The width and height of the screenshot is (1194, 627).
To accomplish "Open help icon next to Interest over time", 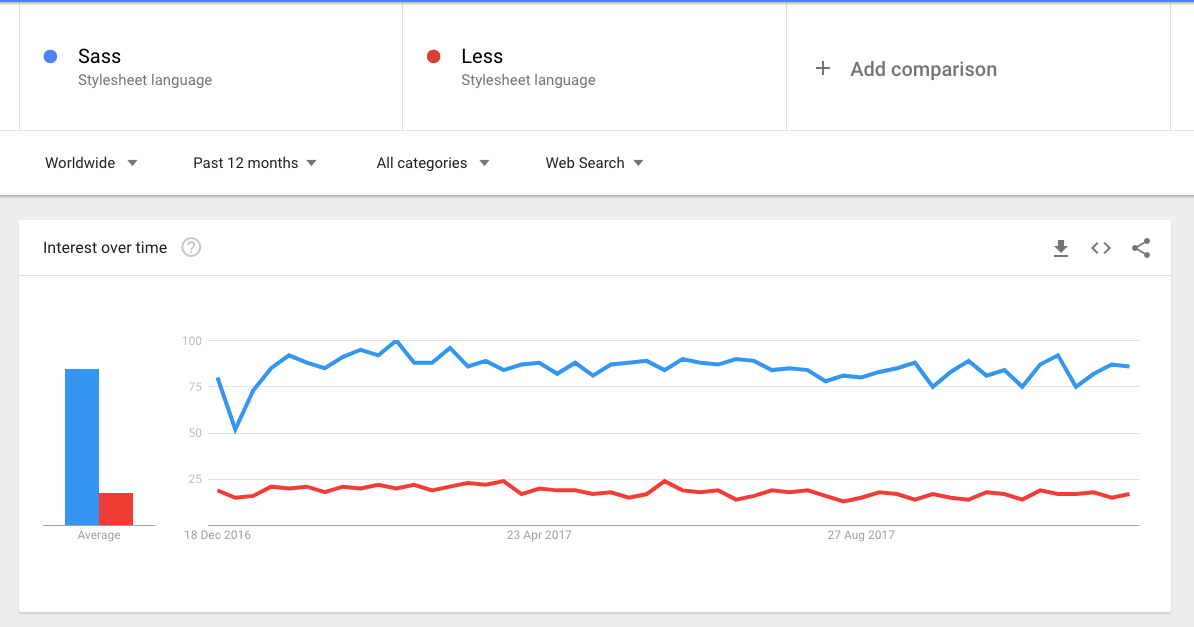I will click(x=191, y=247).
